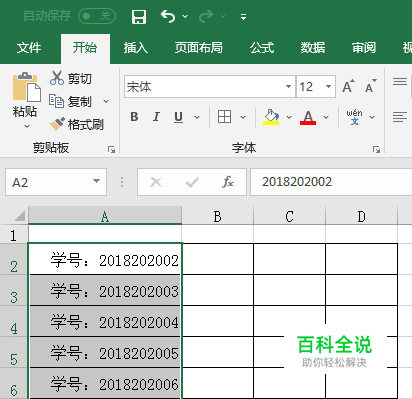Screen dimensions: 412x399
Task: Select column B header
Action: [218, 215]
